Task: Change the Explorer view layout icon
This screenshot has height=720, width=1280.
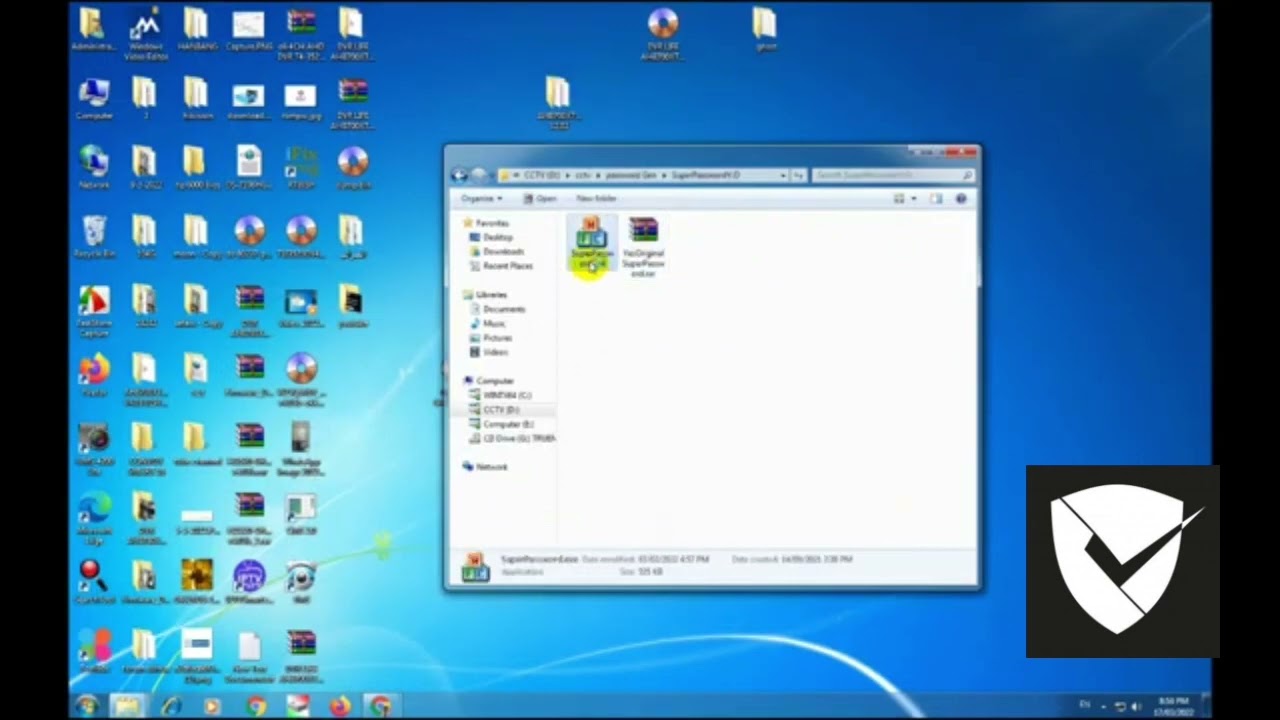Action: coord(899,199)
